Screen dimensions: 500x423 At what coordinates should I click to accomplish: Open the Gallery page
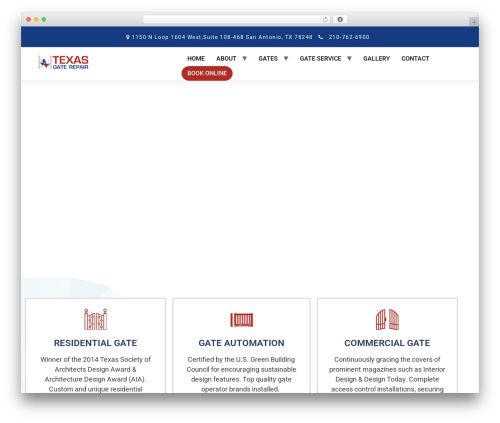pyautogui.click(x=376, y=59)
